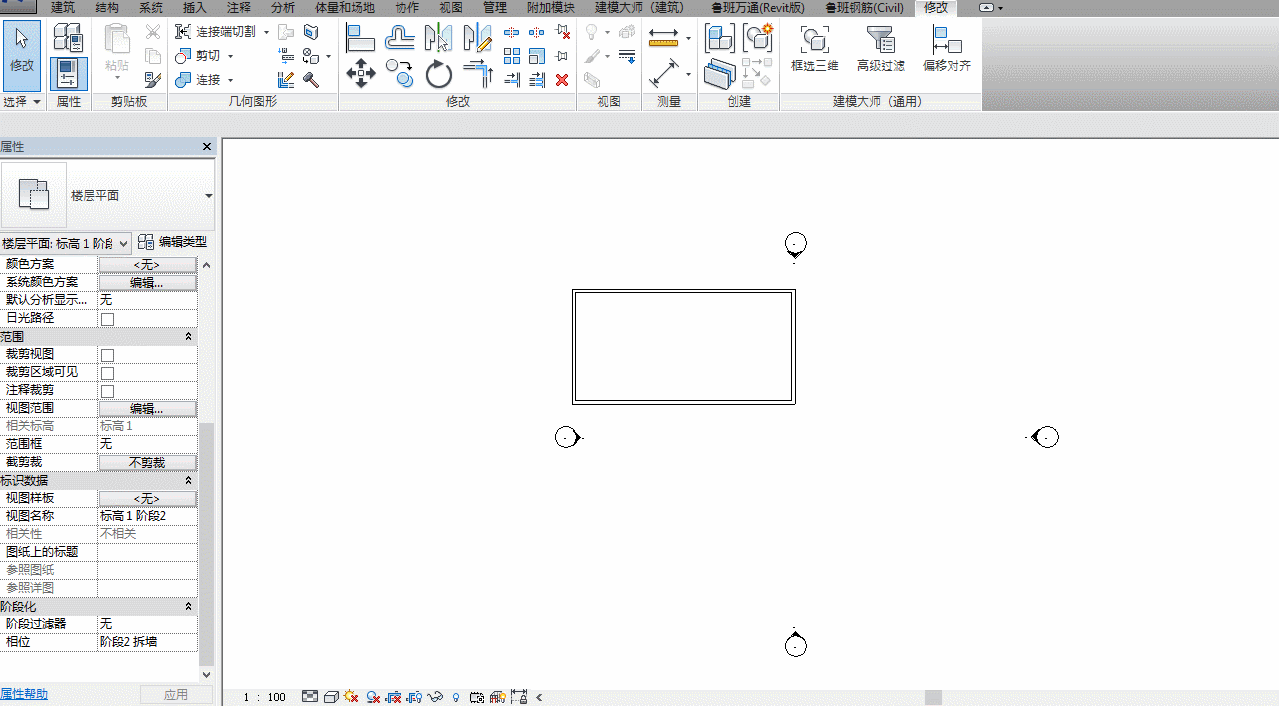Open the 属性帮助 link
Viewport: 1279px width, 706px height.
[x=24, y=694]
